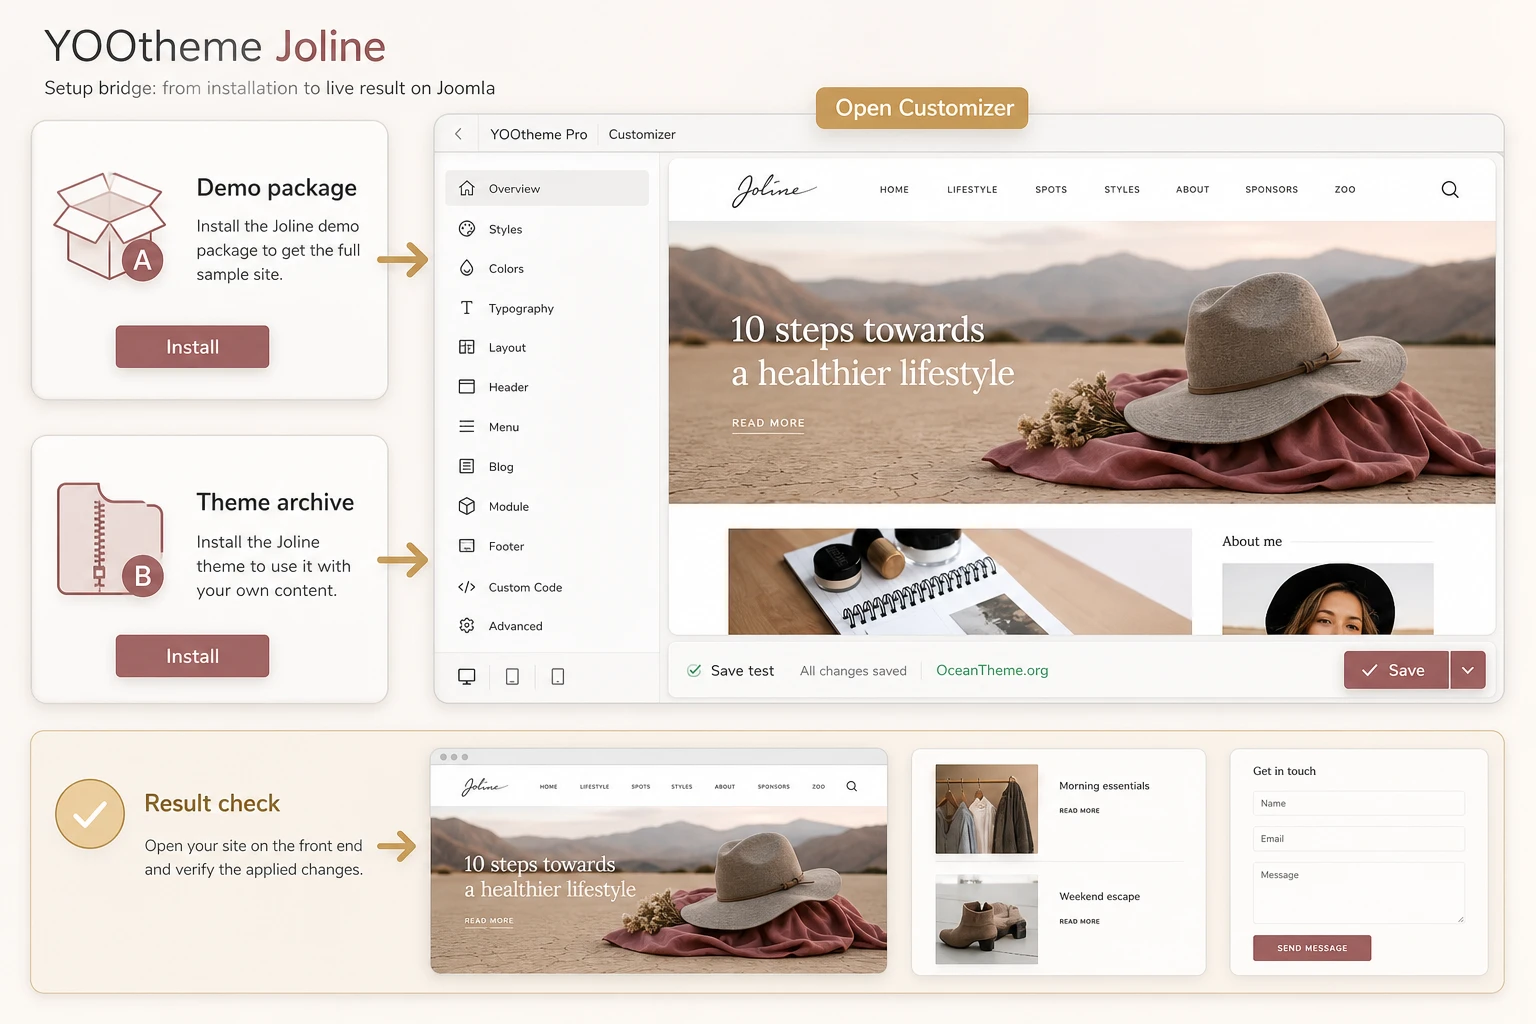This screenshot has width=1536, height=1024.
Task: Click the 'Morning essentials' title
Action: pyautogui.click(x=1104, y=786)
